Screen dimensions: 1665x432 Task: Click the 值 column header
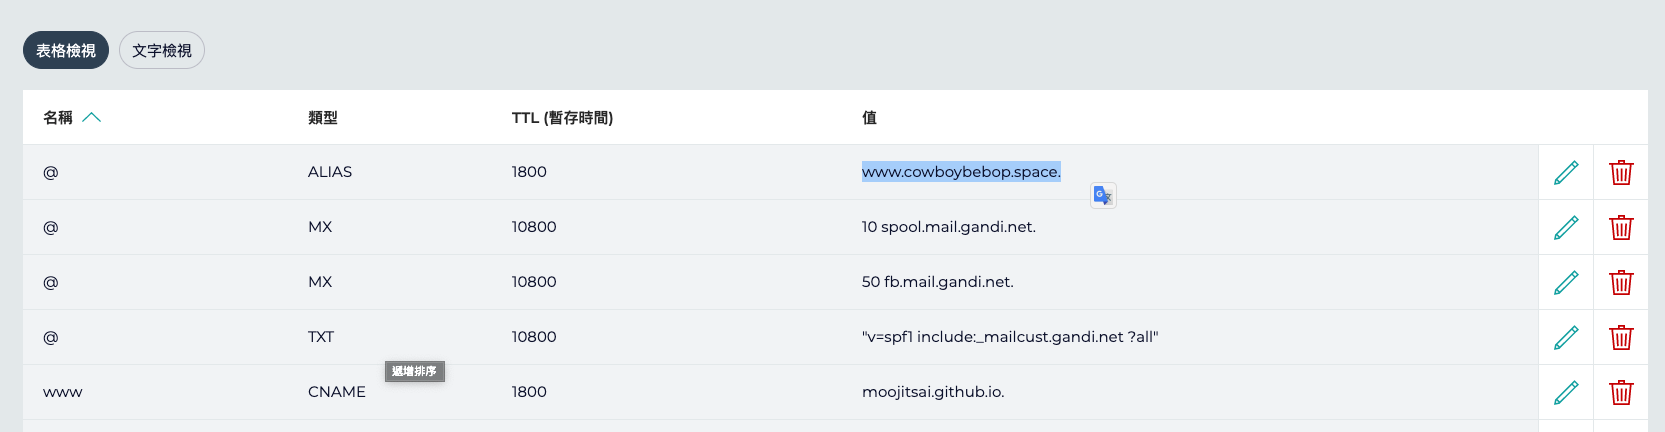pos(870,118)
